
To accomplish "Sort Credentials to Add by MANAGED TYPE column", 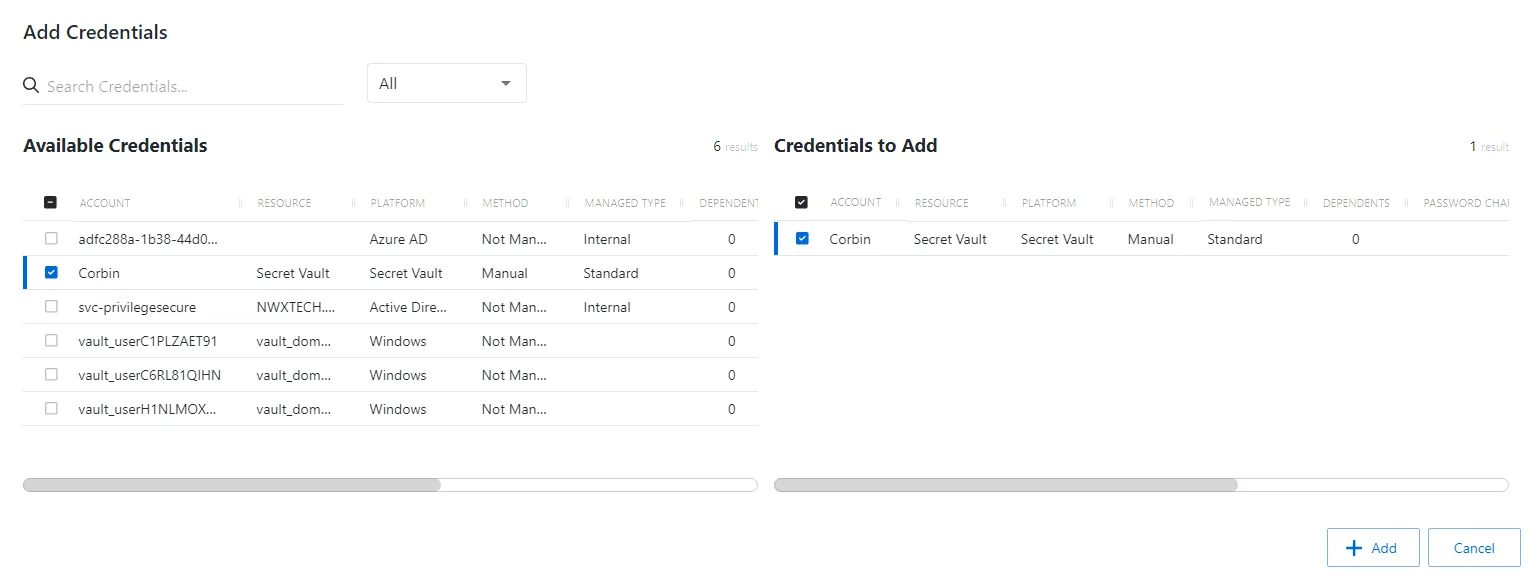I will pos(1250,202).
